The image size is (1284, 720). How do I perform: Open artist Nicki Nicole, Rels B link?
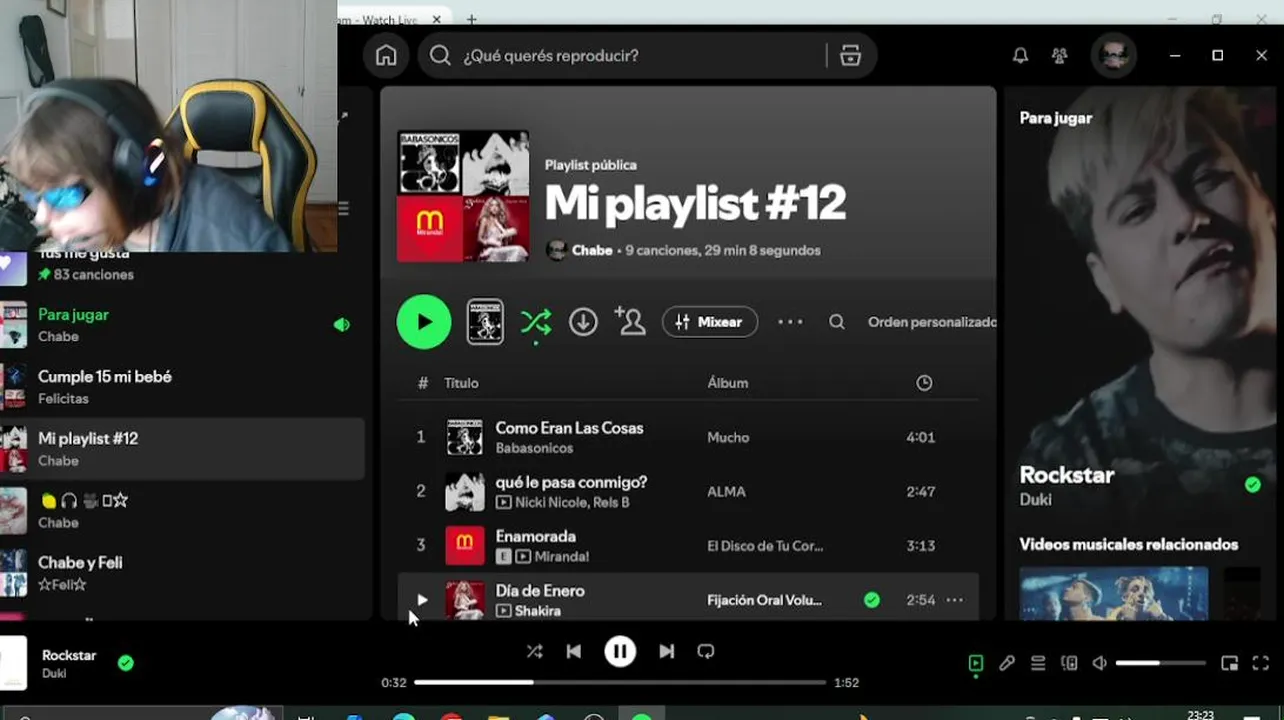coord(572,502)
